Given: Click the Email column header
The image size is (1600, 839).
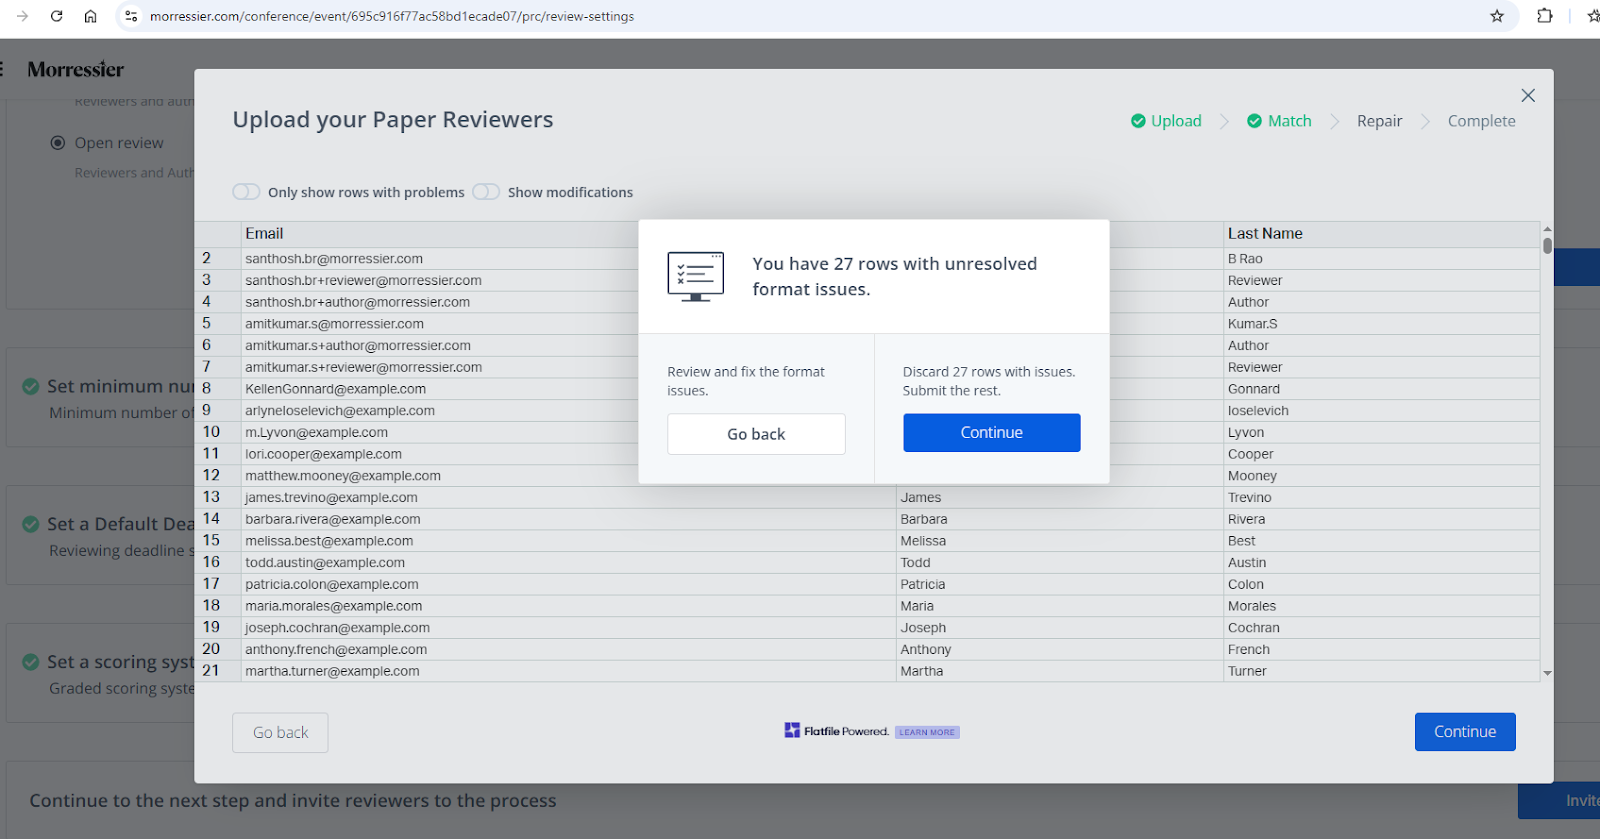Looking at the screenshot, I should tap(265, 233).
